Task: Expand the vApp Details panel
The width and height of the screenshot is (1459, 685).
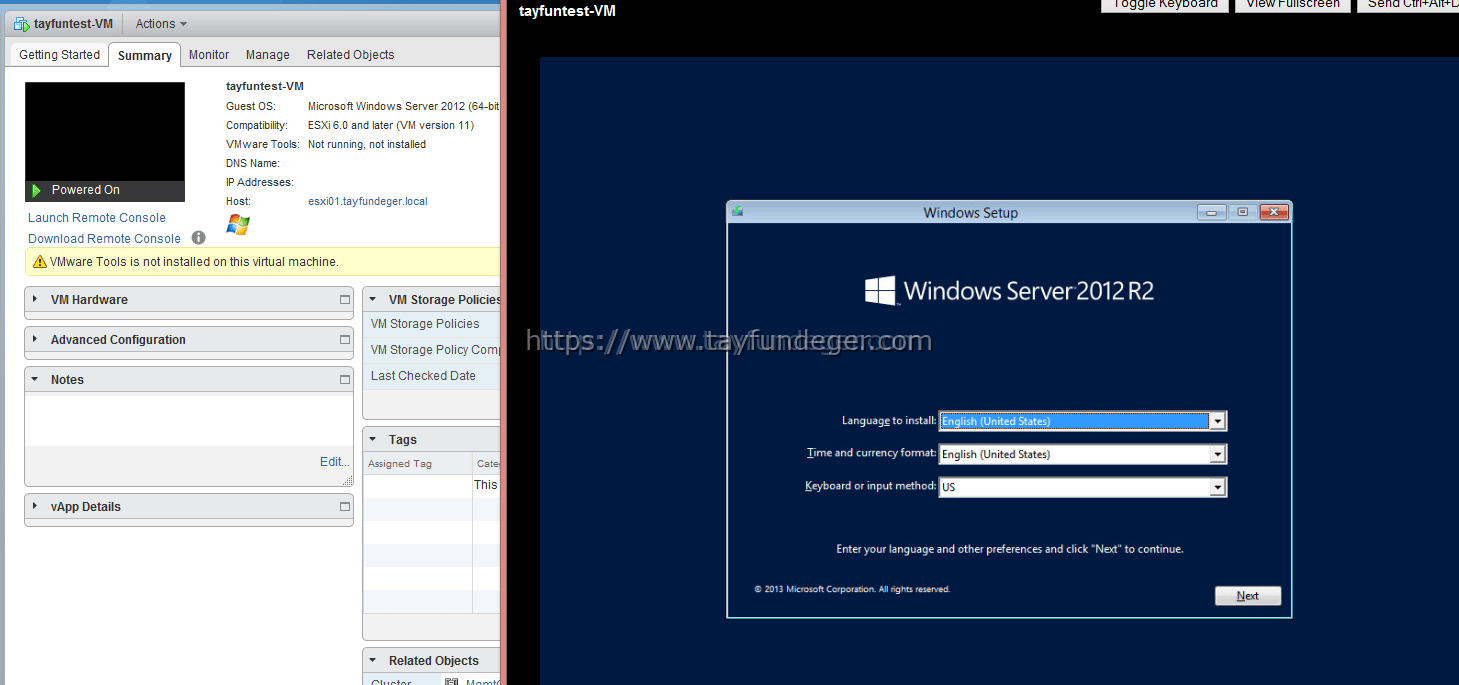Action: click(35, 506)
